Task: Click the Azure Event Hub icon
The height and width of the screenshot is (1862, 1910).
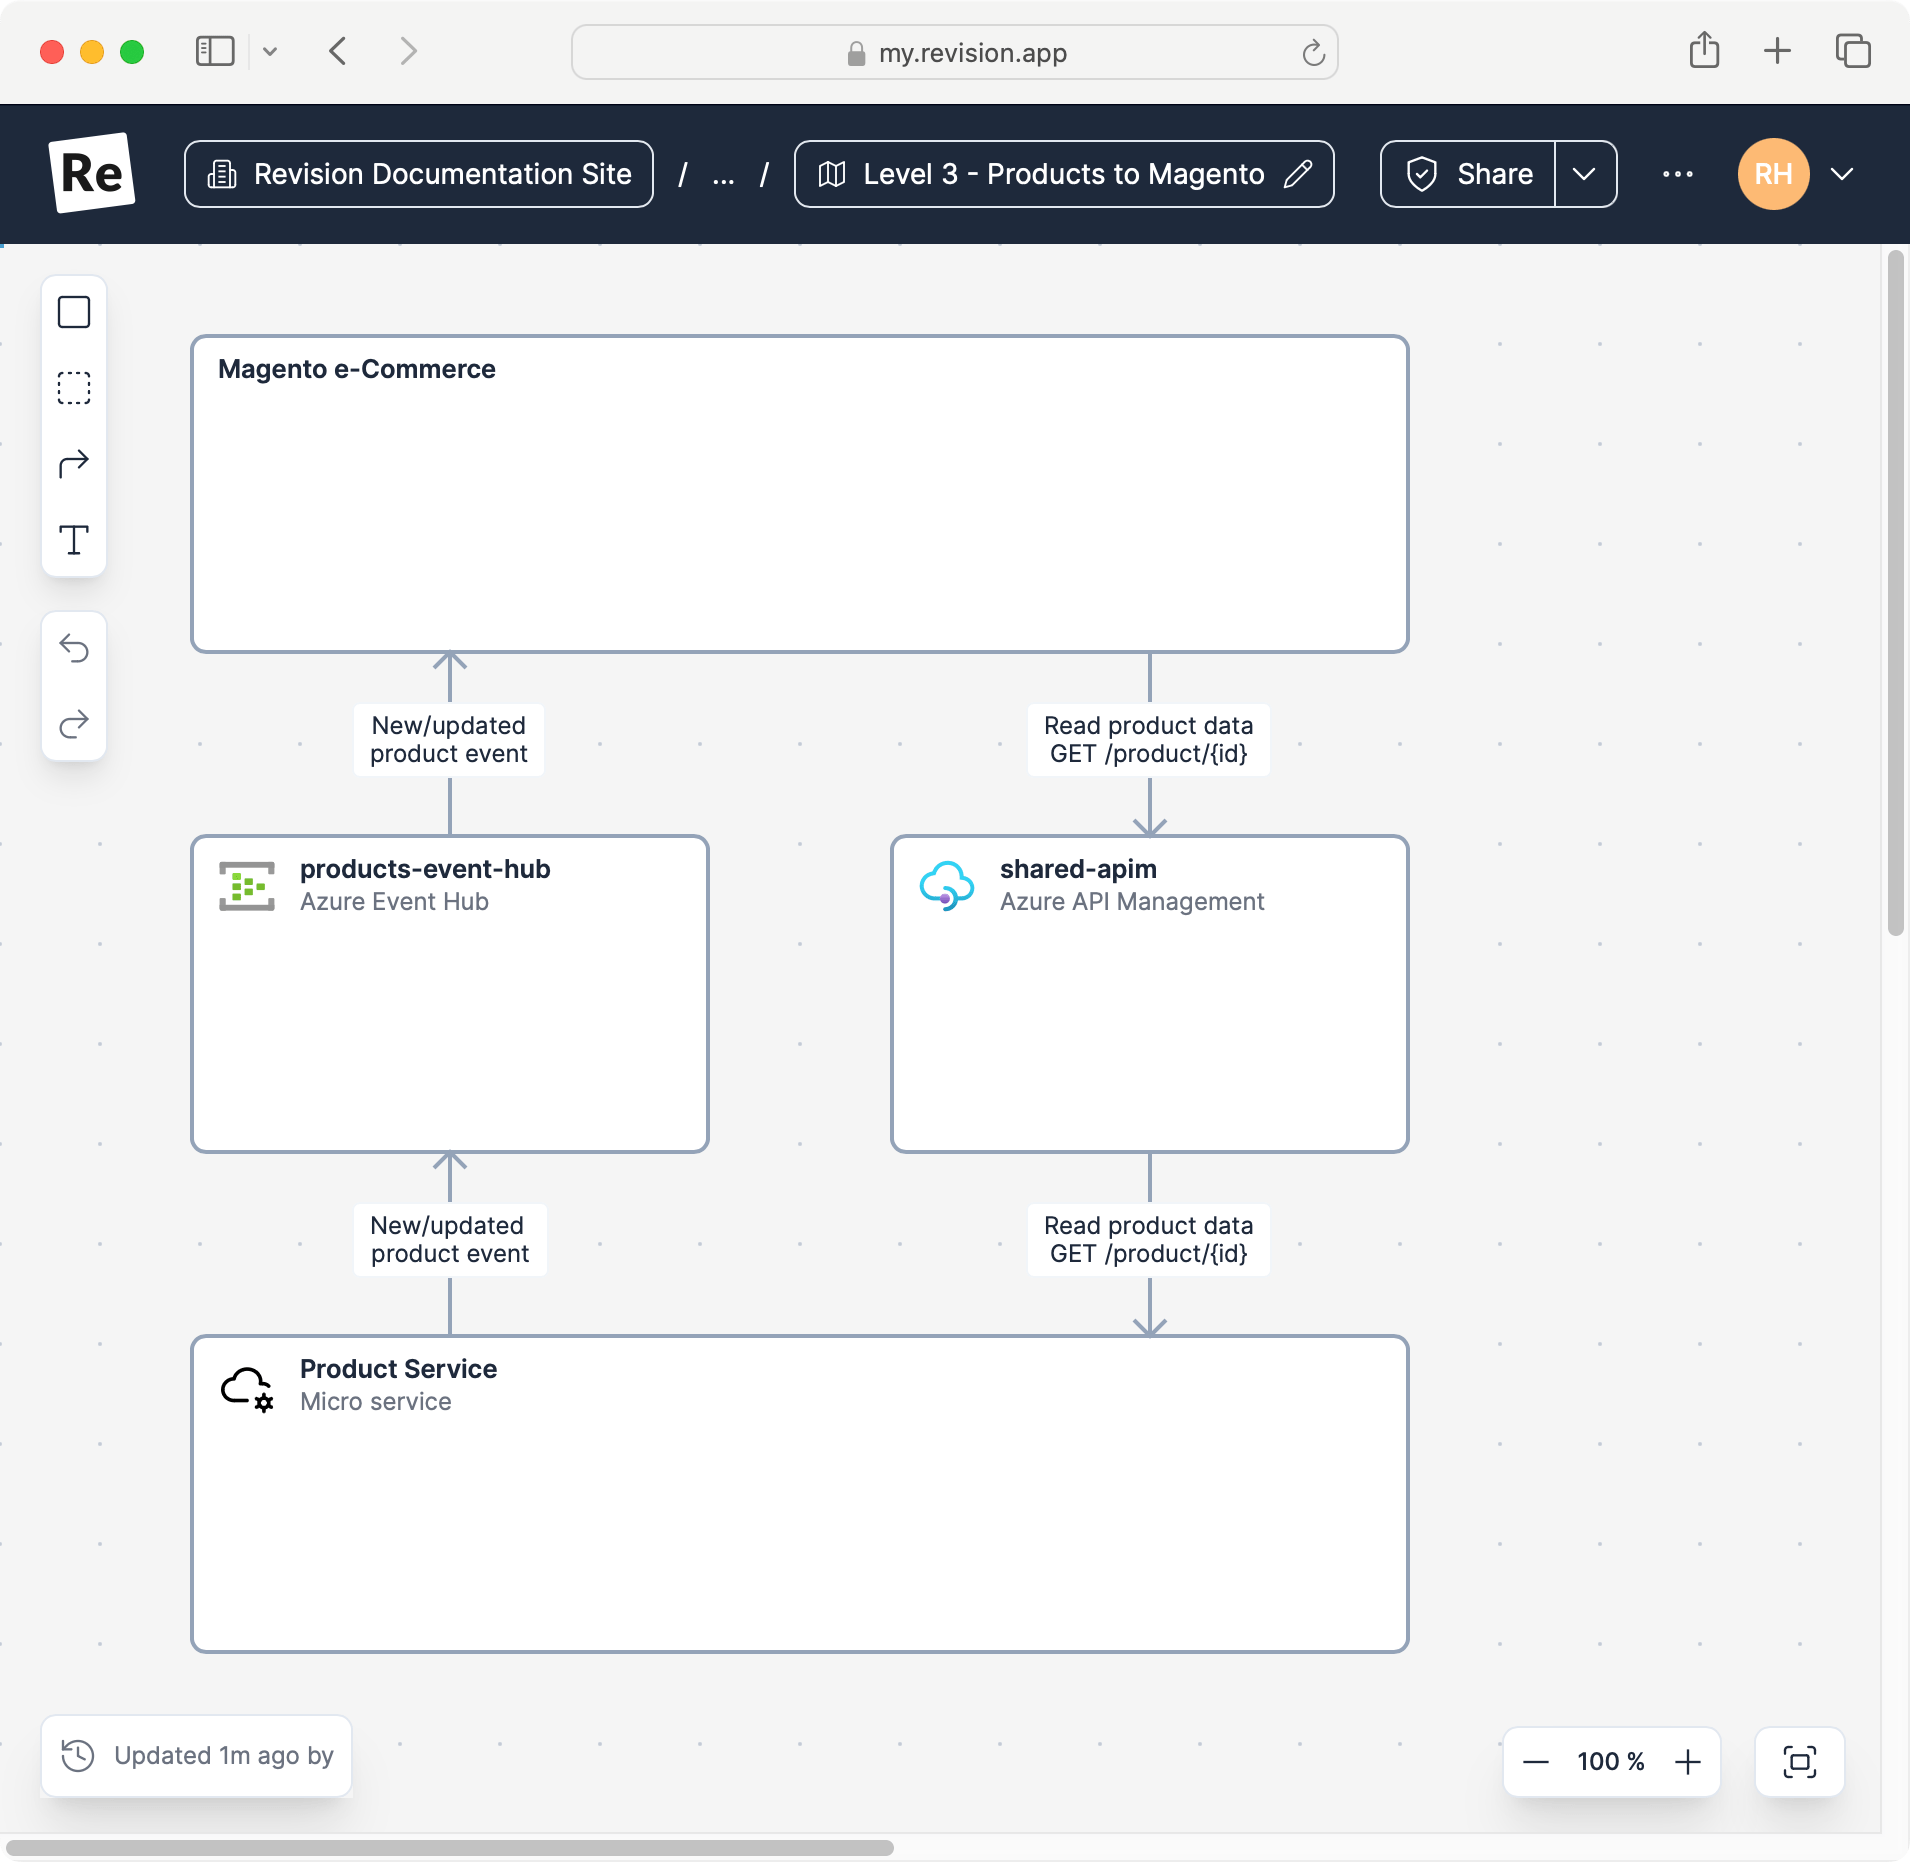Action: [247, 886]
